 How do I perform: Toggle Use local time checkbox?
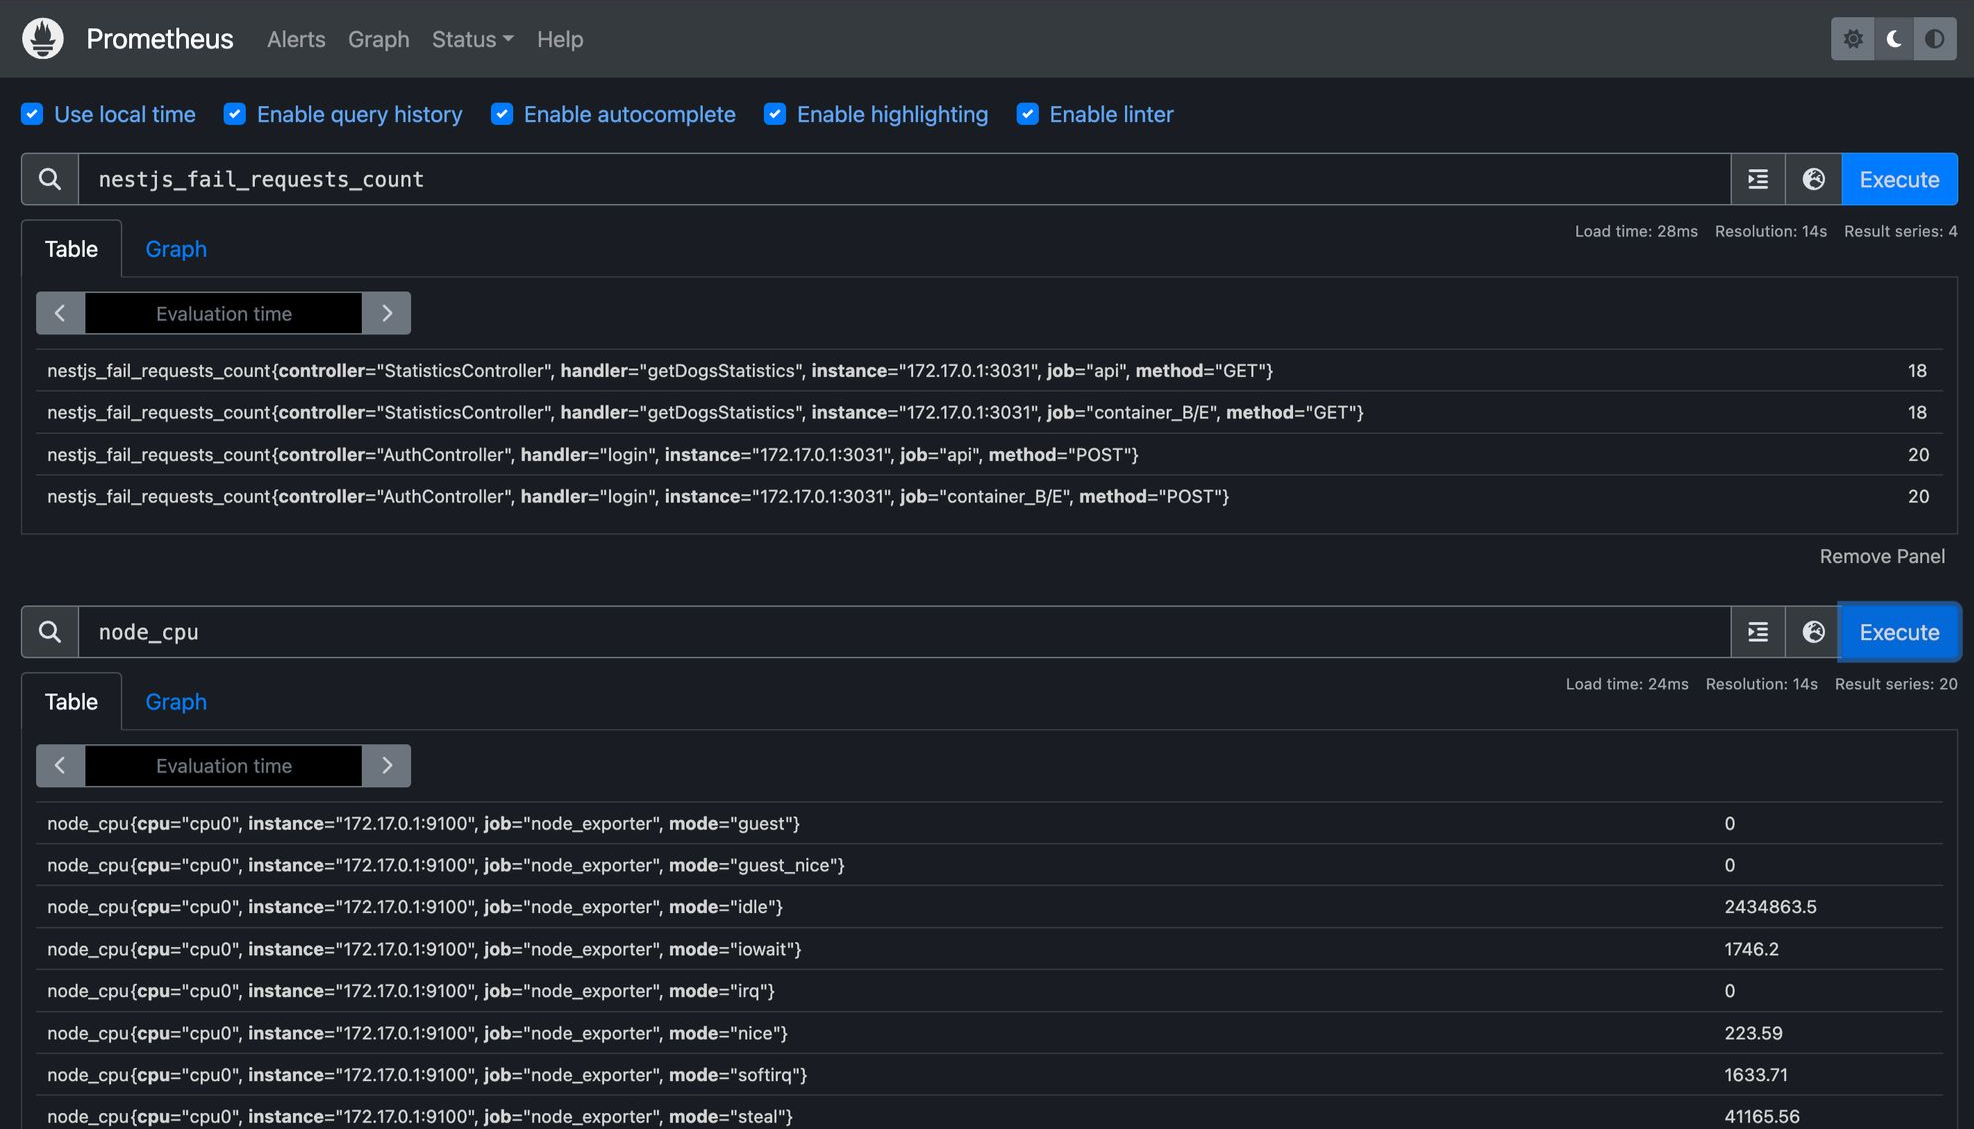coord(32,114)
